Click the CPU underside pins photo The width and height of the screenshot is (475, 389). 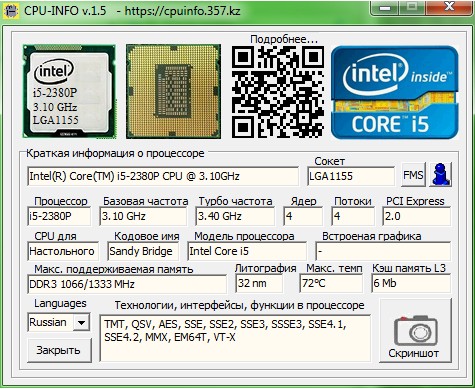173,91
